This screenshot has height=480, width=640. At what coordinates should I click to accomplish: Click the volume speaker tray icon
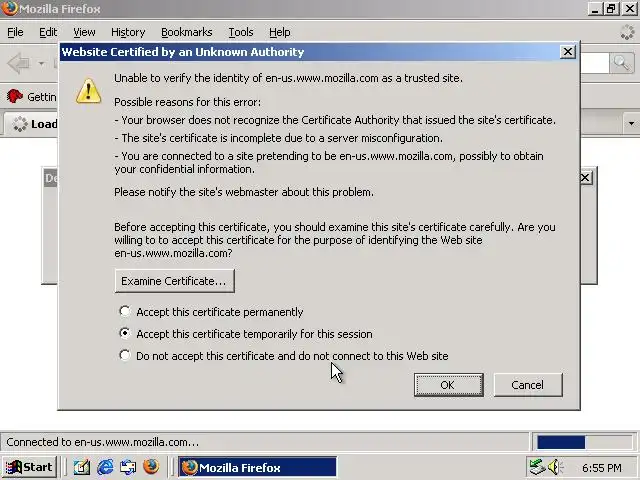tap(554, 467)
